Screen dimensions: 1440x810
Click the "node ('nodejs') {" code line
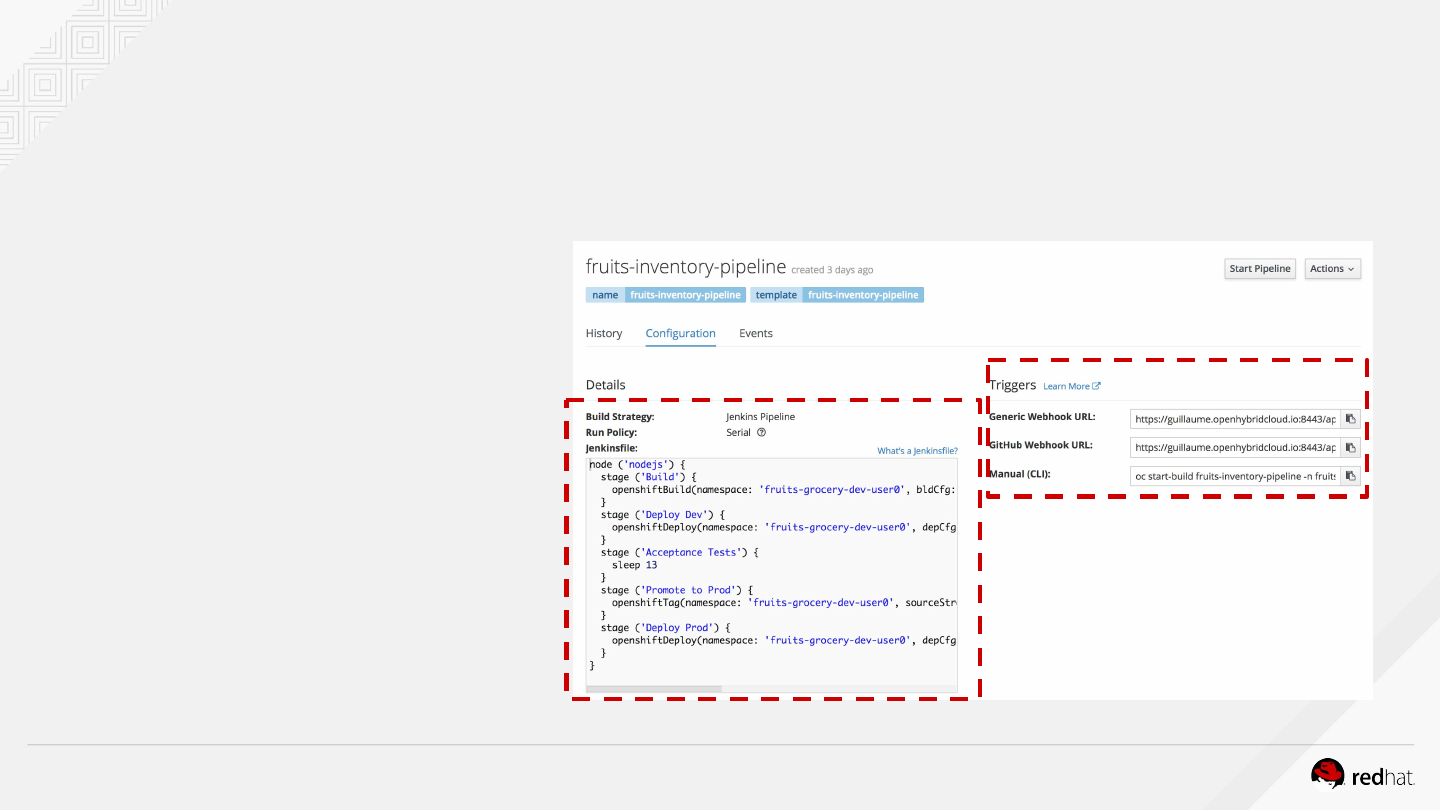coord(638,465)
